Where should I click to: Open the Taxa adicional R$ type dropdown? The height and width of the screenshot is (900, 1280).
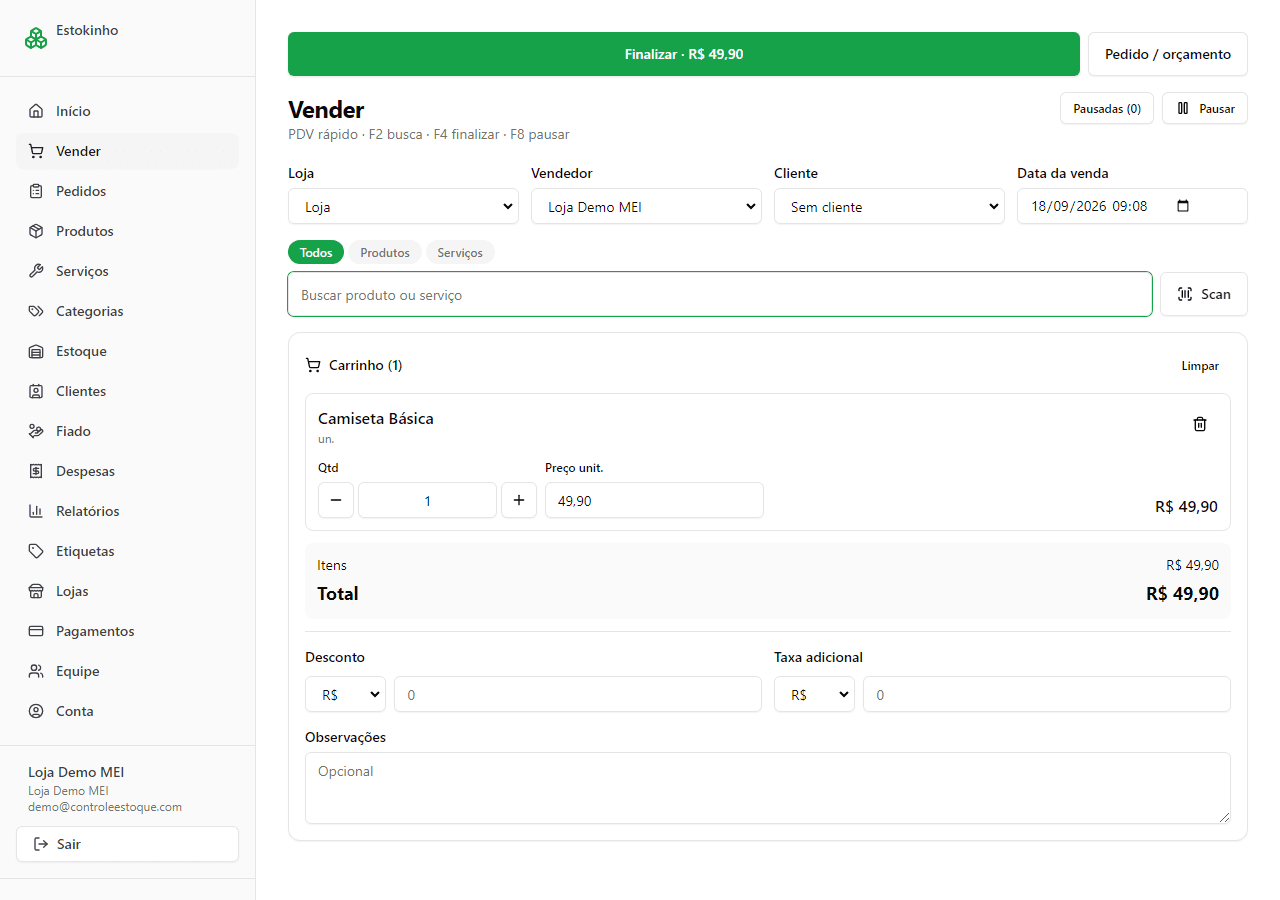(x=814, y=694)
